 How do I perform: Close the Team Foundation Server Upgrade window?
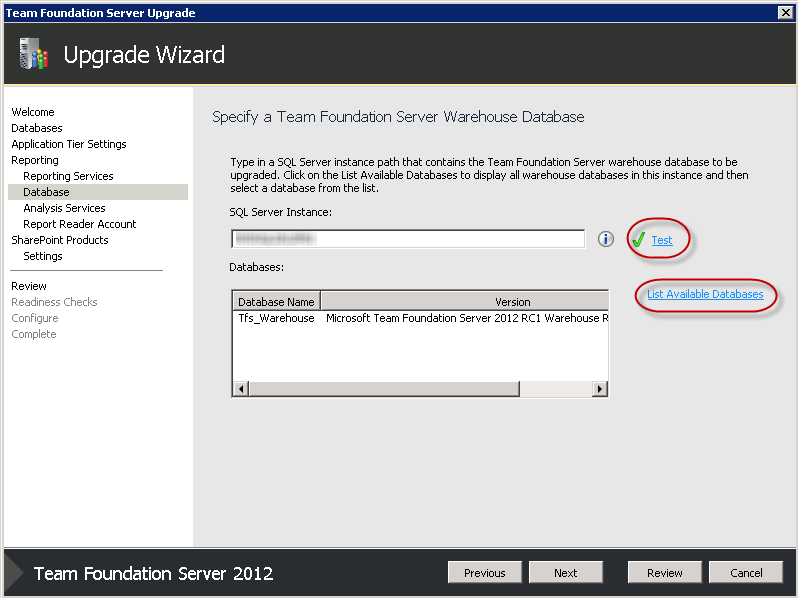[x=785, y=13]
